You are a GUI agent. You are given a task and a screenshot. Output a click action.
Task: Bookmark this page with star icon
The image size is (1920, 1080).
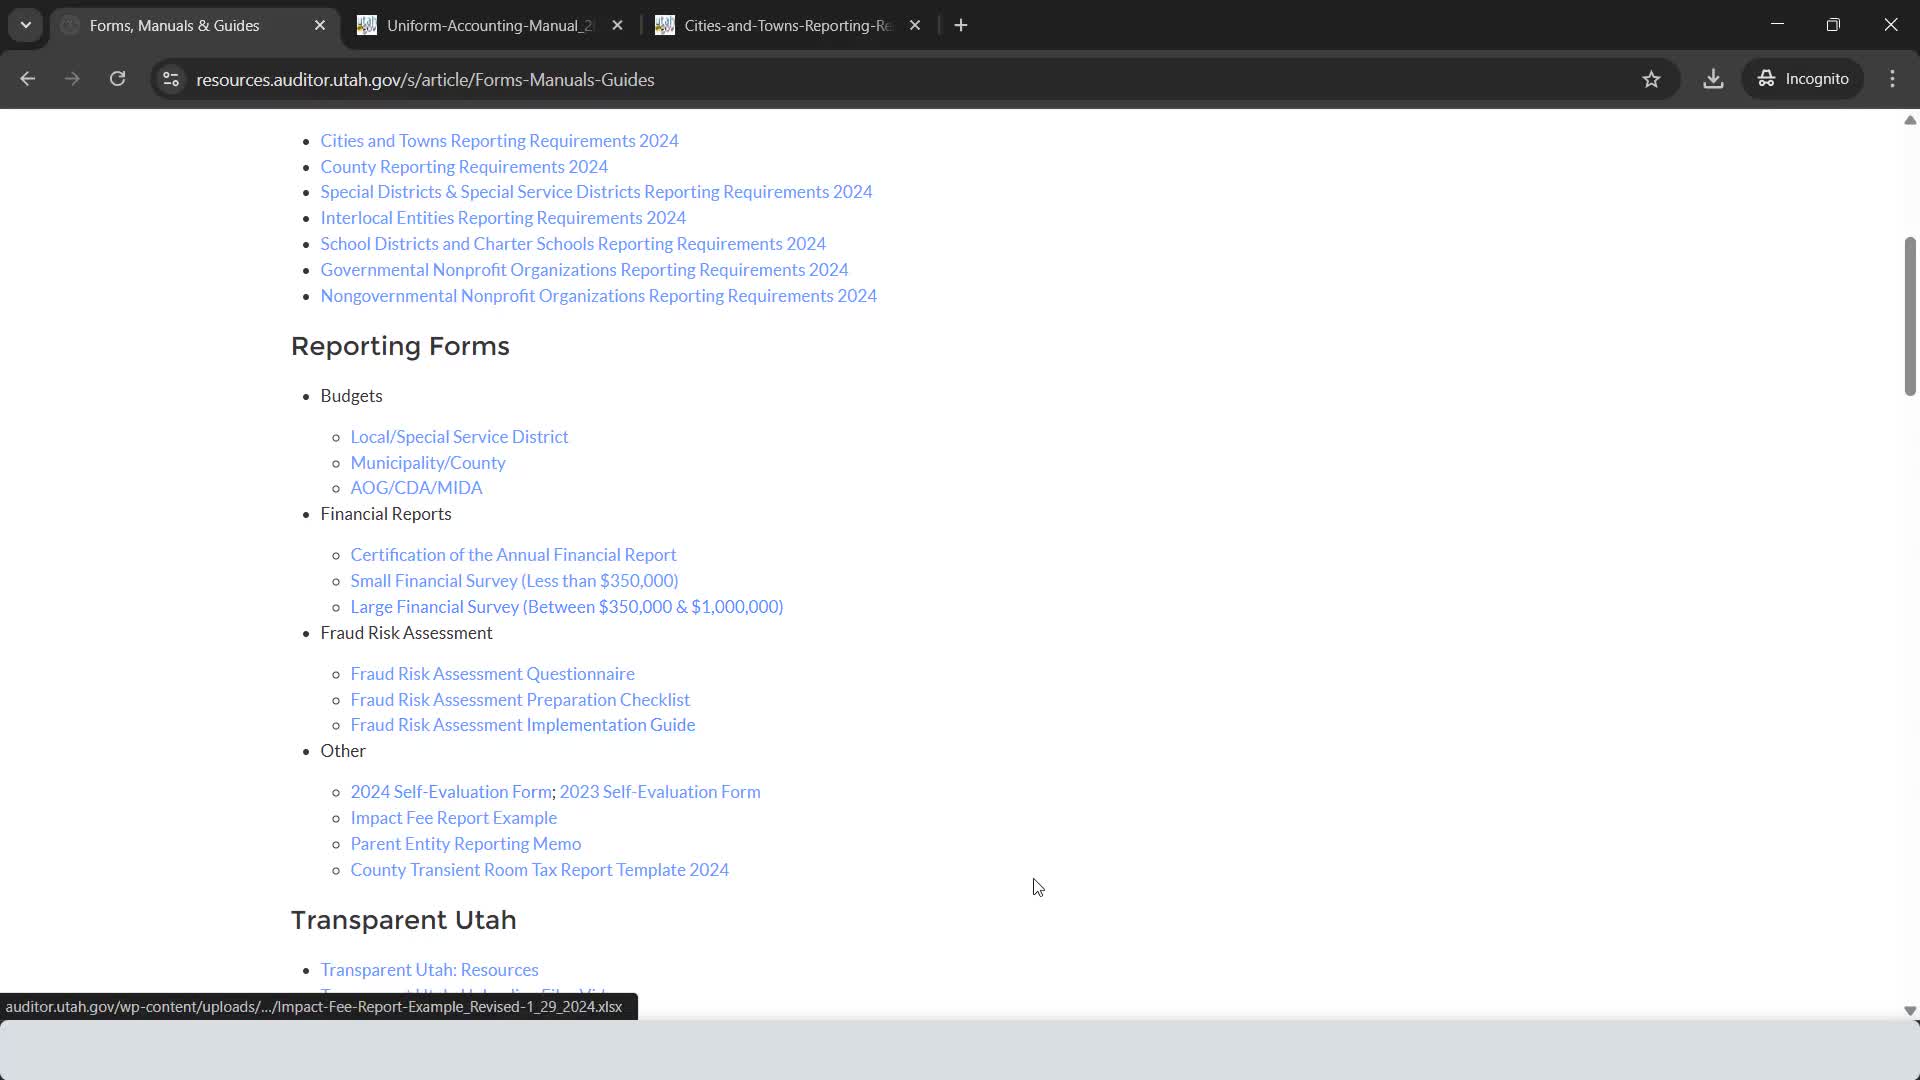[1651, 79]
